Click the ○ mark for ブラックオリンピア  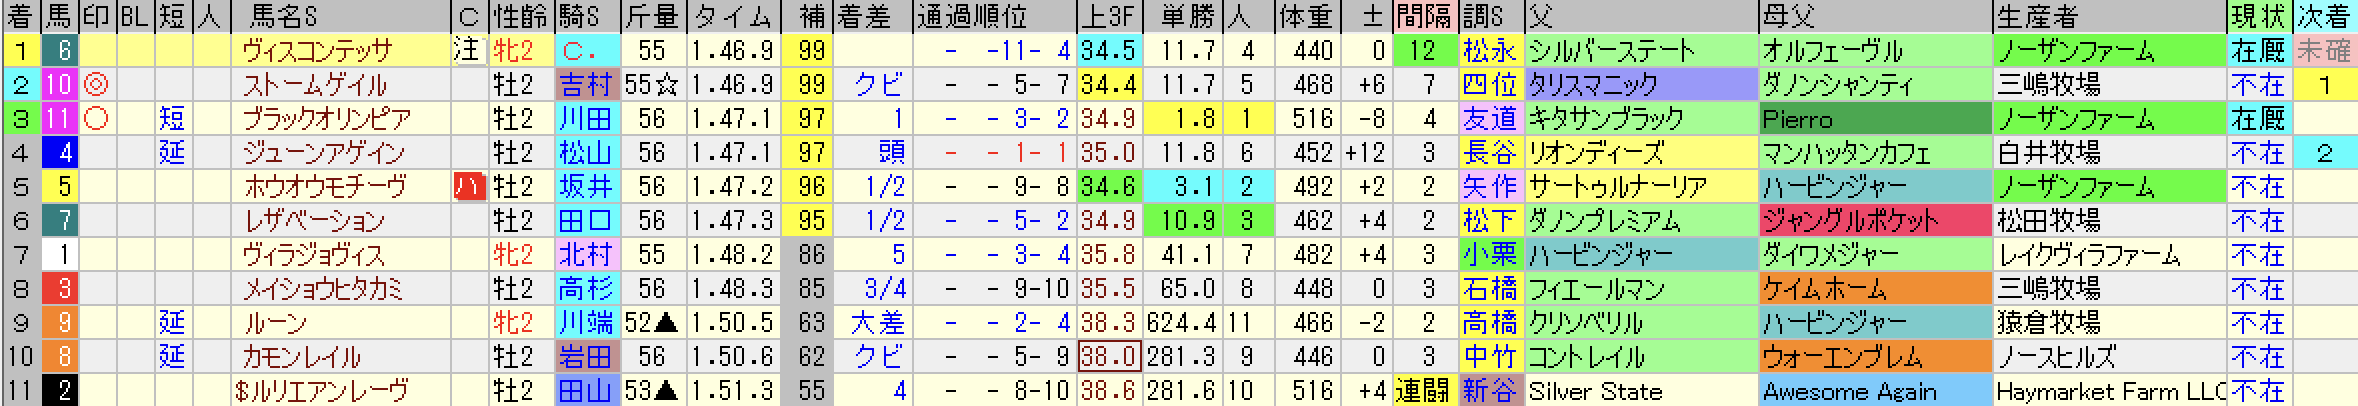pos(97,119)
